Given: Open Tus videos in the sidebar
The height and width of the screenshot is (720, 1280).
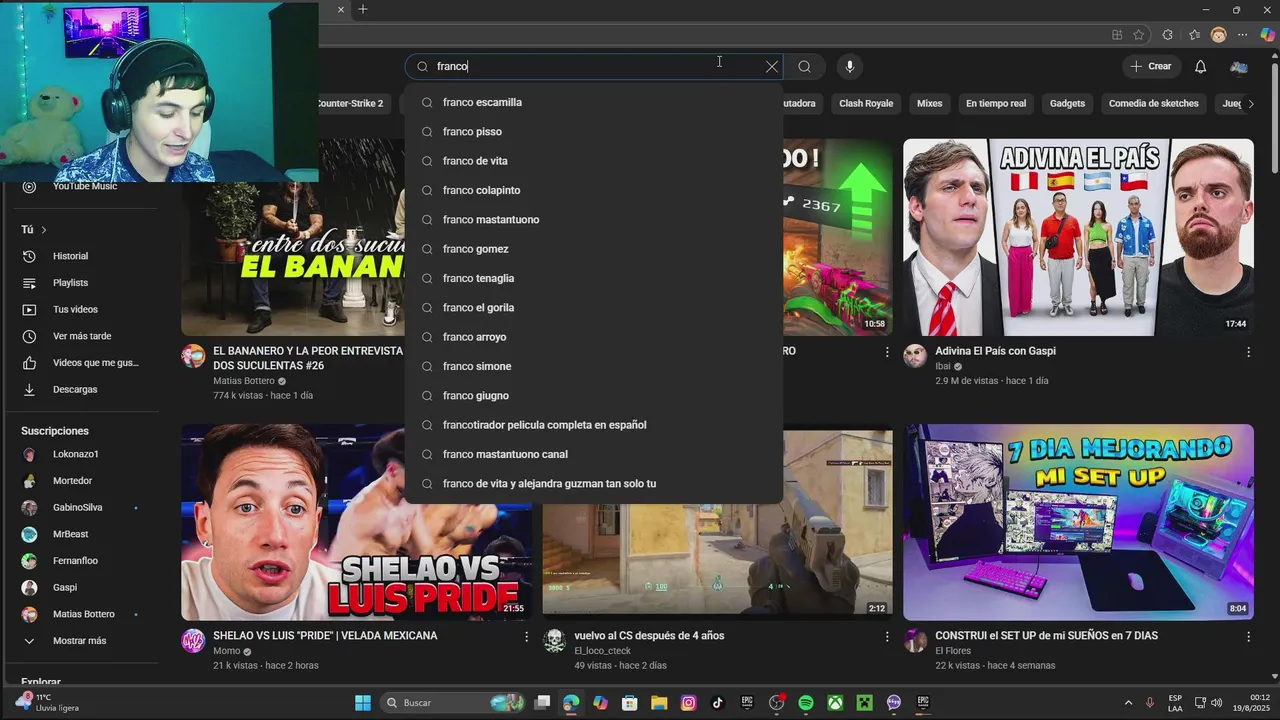Looking at the screenshot, I should click(x=75, y=310).
